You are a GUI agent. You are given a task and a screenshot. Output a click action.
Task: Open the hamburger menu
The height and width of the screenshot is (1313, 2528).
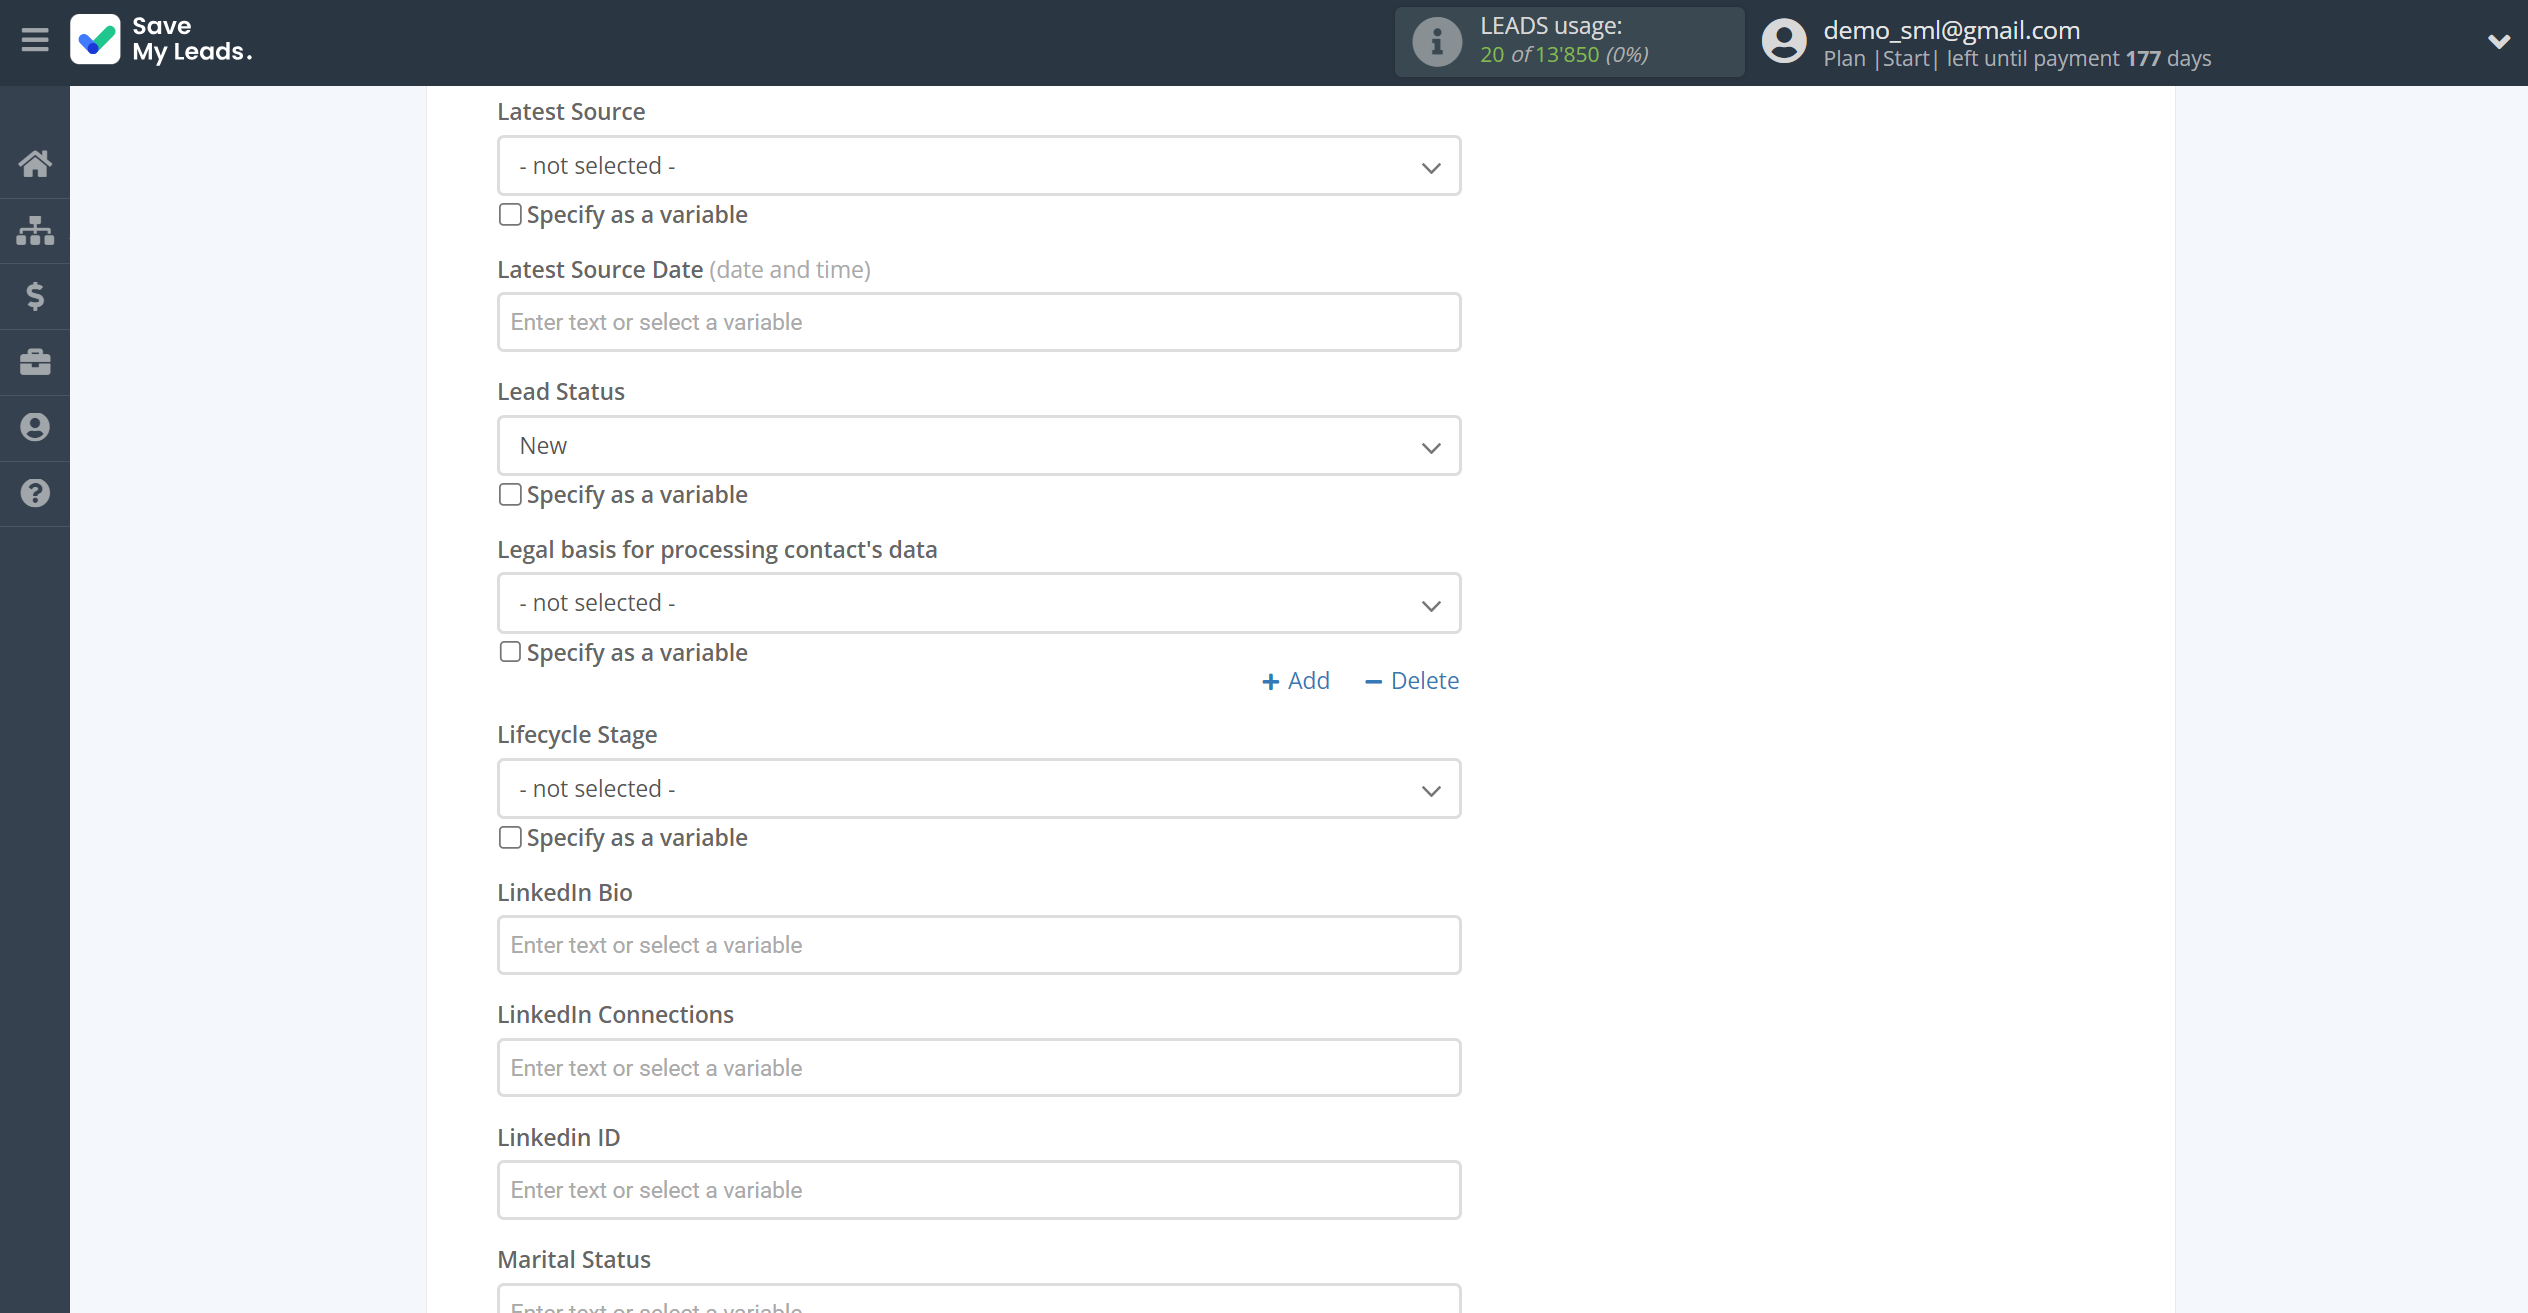(35, 40)
